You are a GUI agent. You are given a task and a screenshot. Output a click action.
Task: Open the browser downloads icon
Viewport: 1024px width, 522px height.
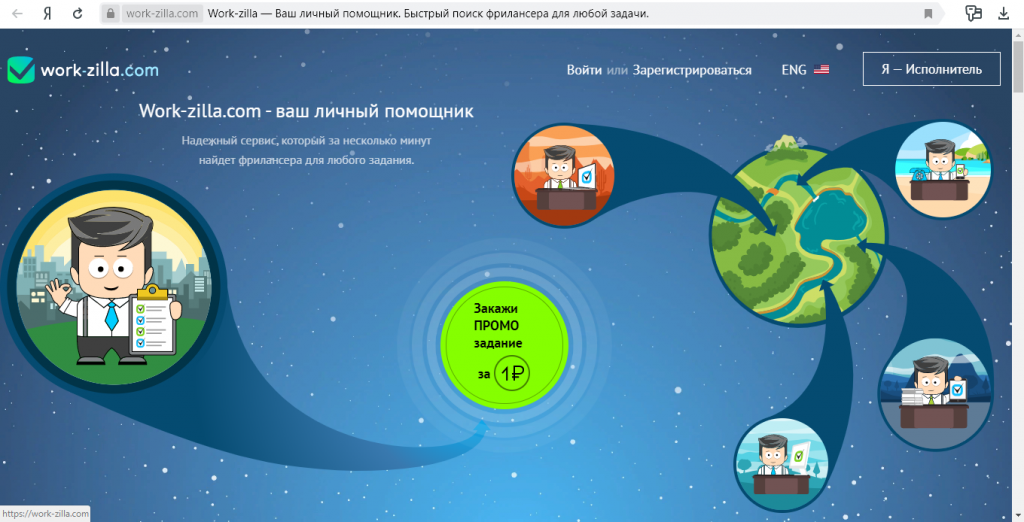point(1004,14)
